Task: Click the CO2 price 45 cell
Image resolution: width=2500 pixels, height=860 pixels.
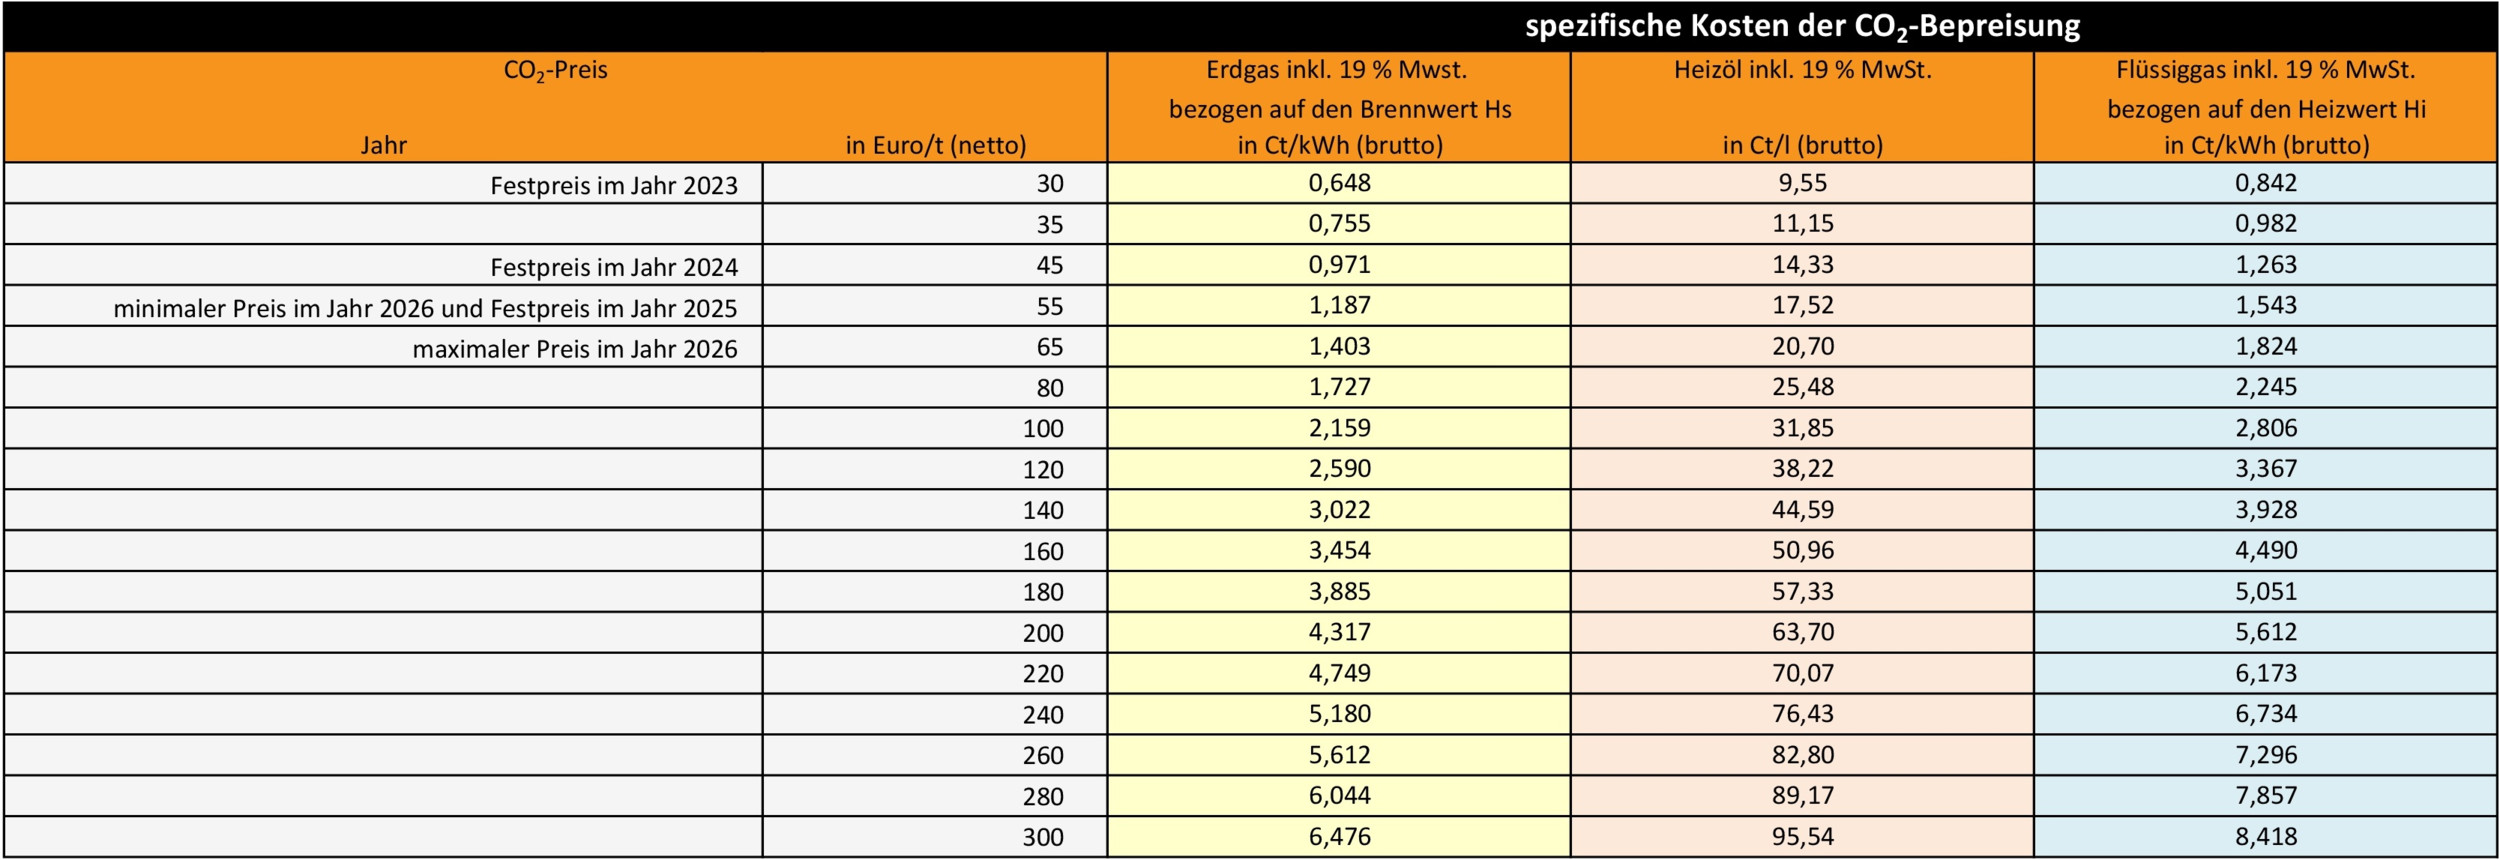Action: pos(935,265)
